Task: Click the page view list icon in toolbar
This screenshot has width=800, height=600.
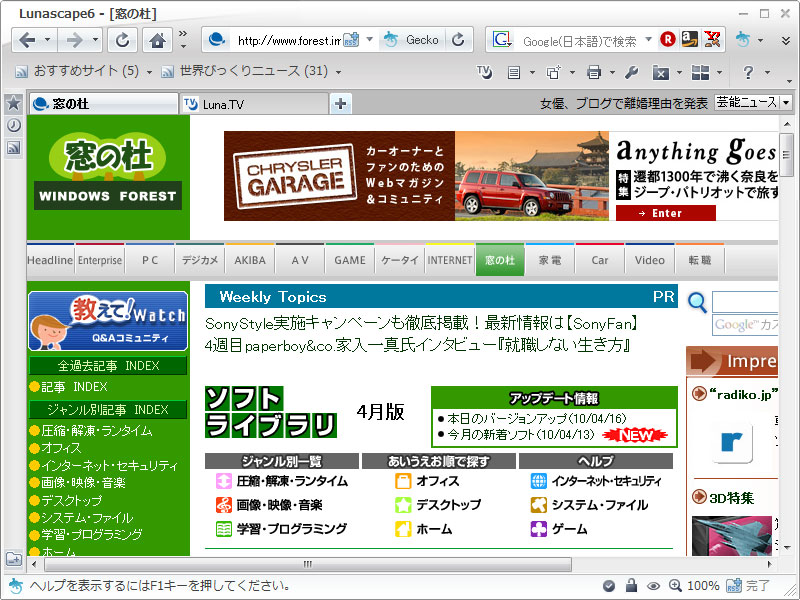Action: (x=514, y=72)
